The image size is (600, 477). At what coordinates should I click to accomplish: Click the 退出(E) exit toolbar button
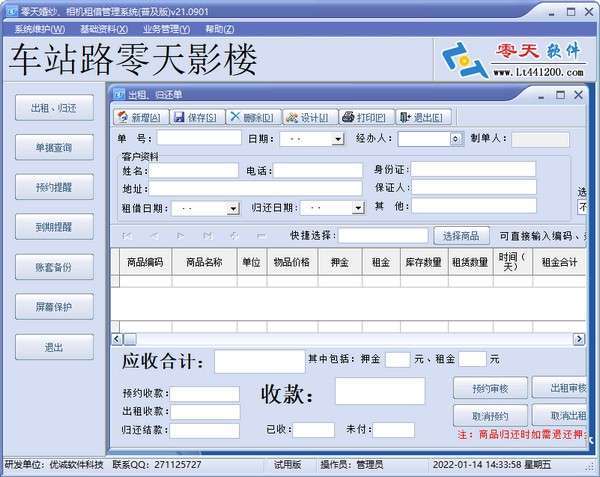pyautogui.click(x=423, y=117)
